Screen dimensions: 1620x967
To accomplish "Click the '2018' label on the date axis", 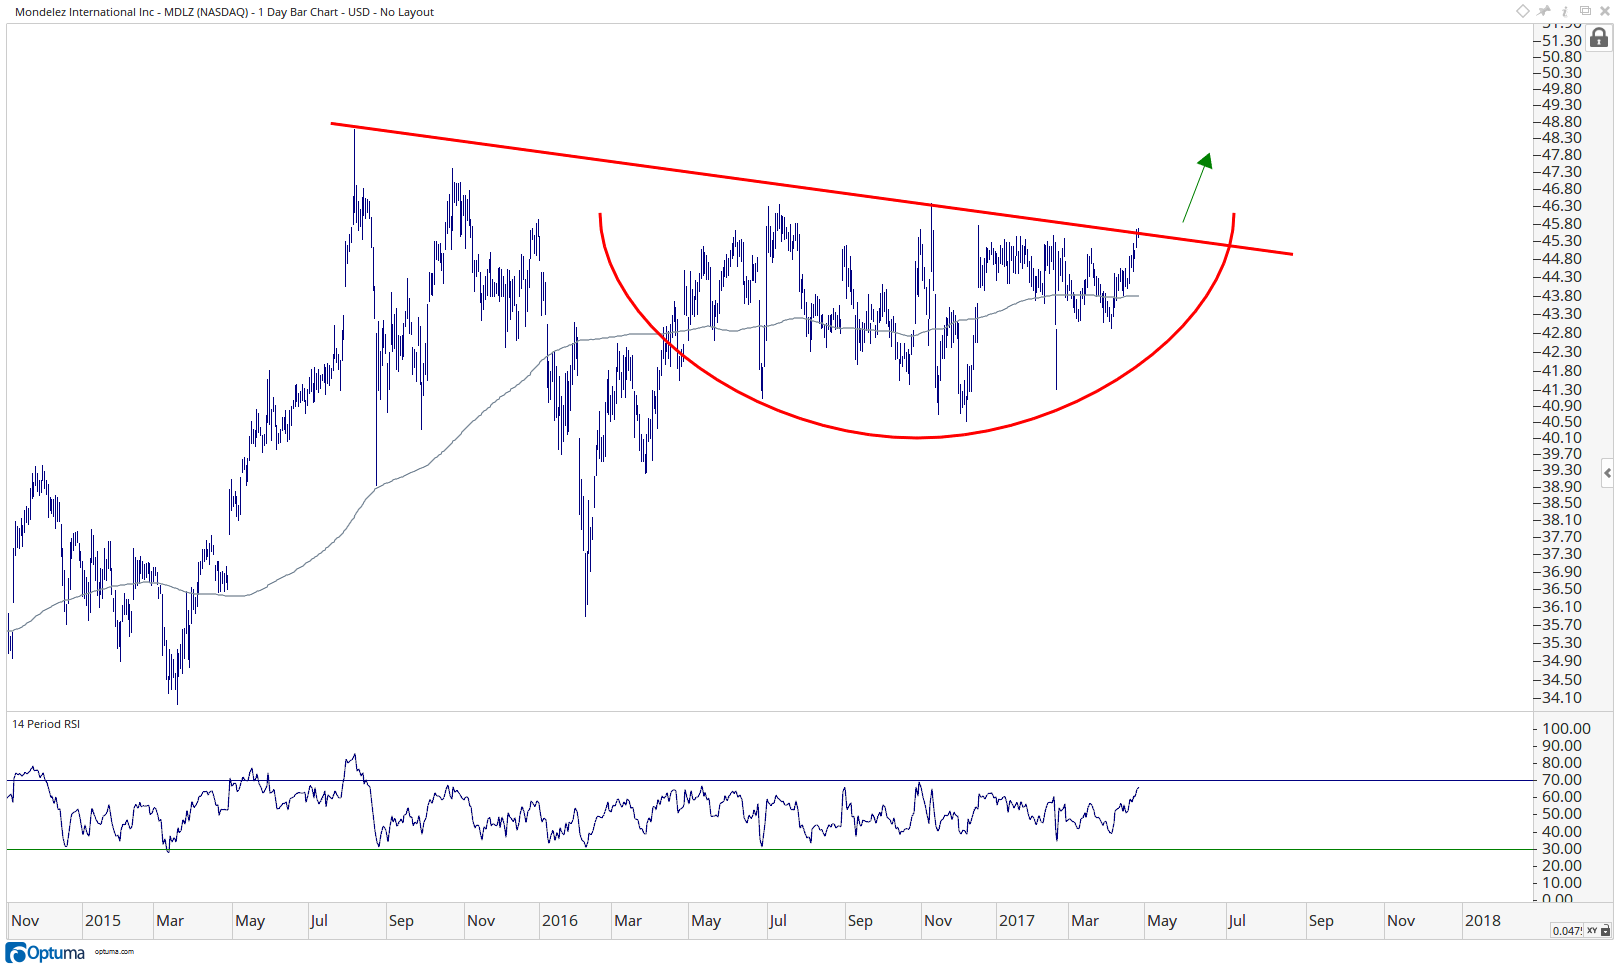I will coord(1482,921).
